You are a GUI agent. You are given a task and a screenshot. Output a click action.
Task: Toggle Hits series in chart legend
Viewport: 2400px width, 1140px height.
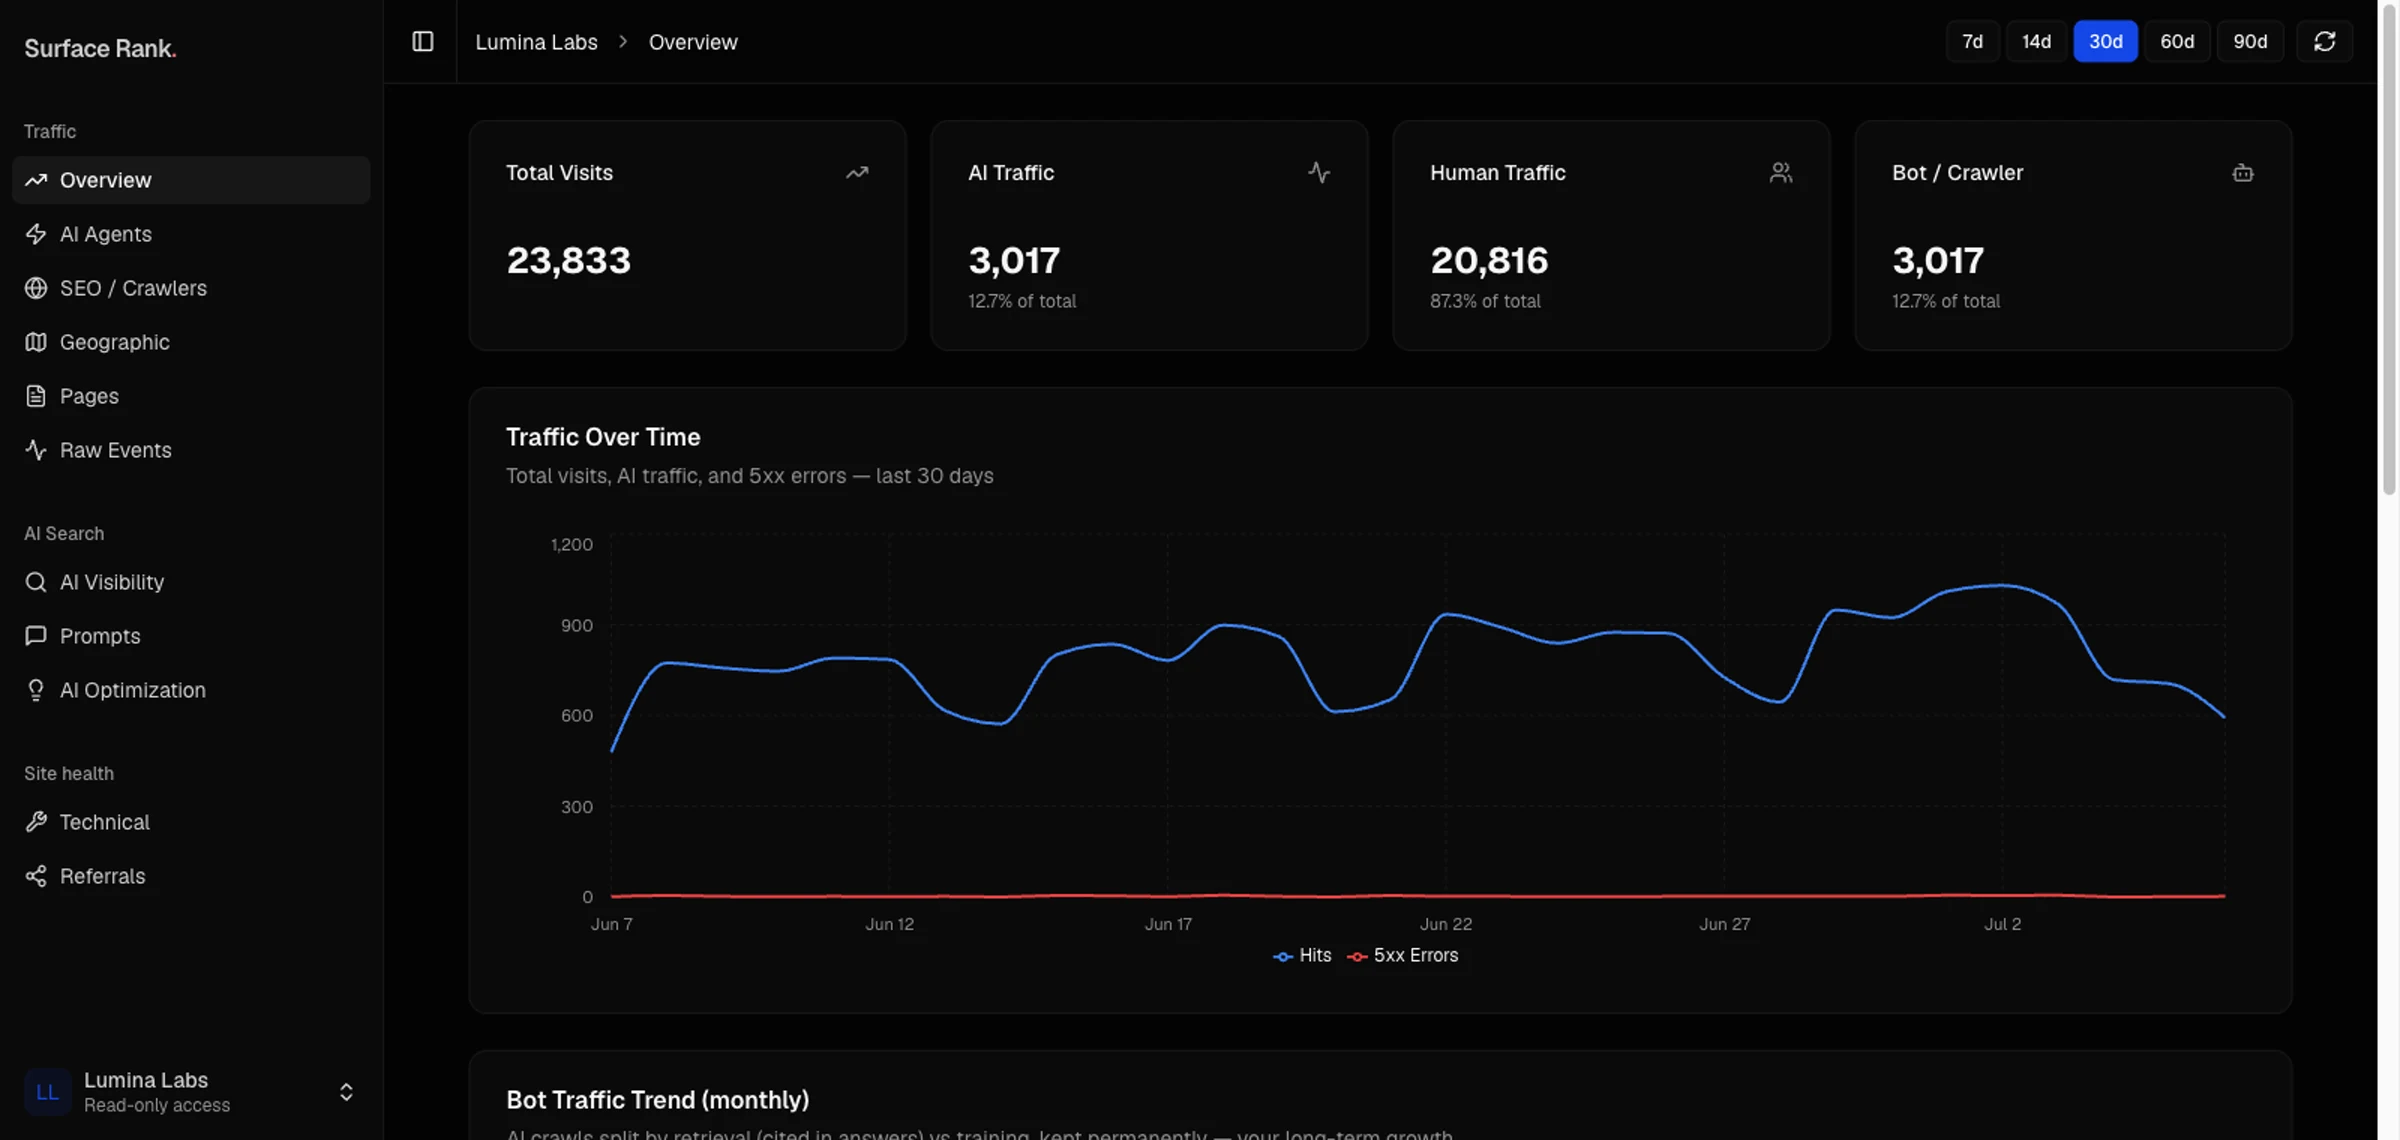(1302, 956)
